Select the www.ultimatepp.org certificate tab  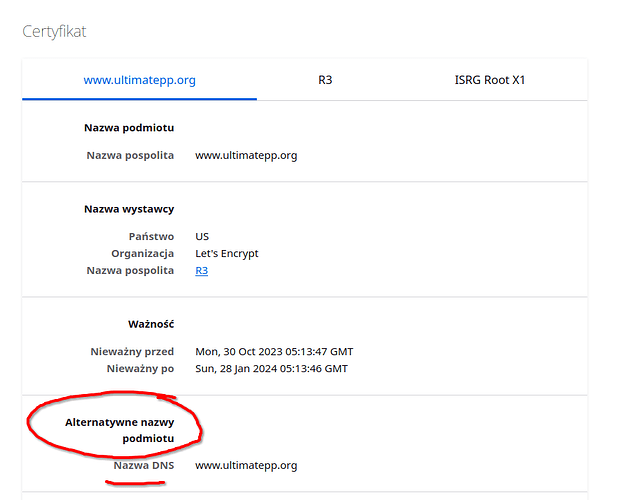click(x=139, y=80)
